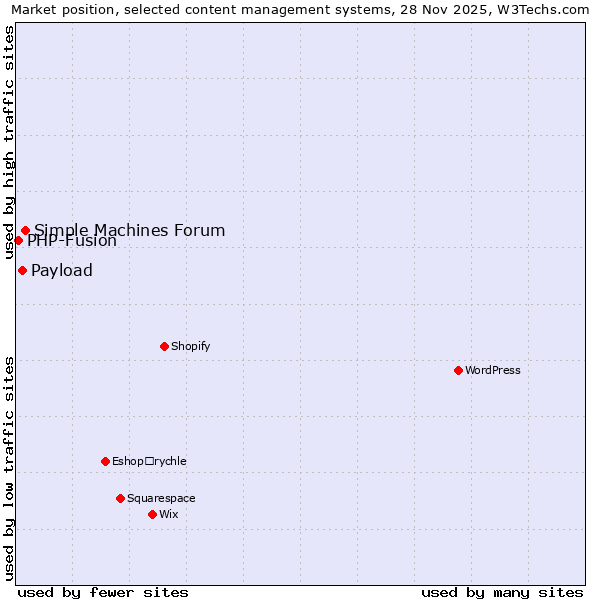Click the Payload red marker
This screenshot has height=600, width=600.
(x=23, y=271)
